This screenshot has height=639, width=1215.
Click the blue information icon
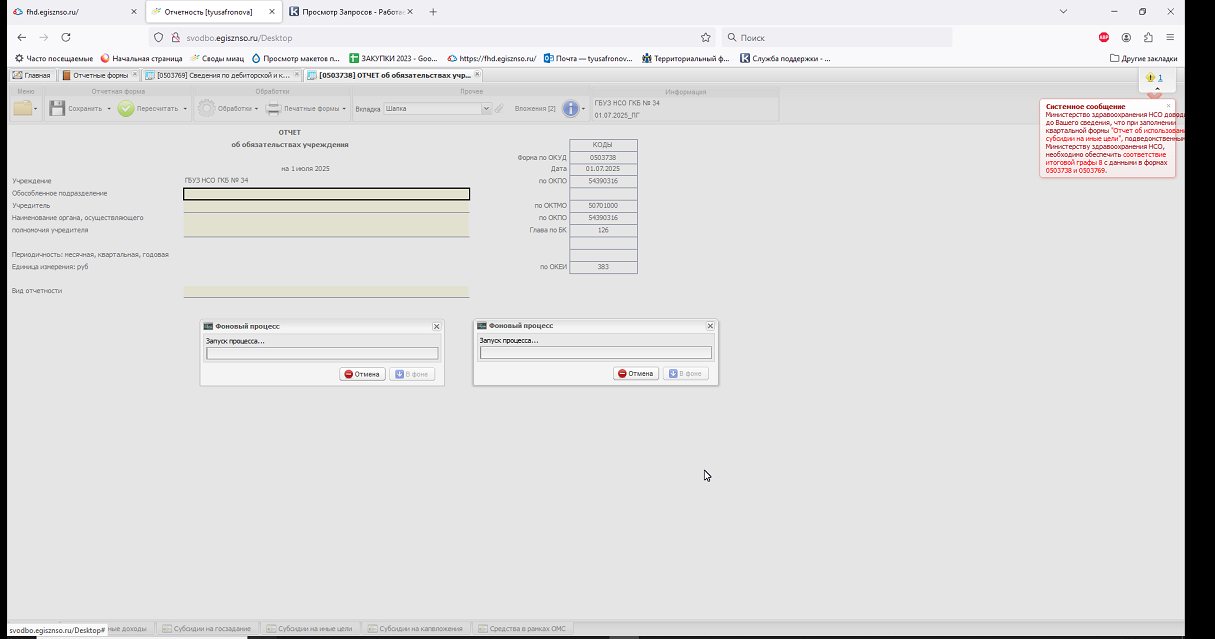coord(571,108)
